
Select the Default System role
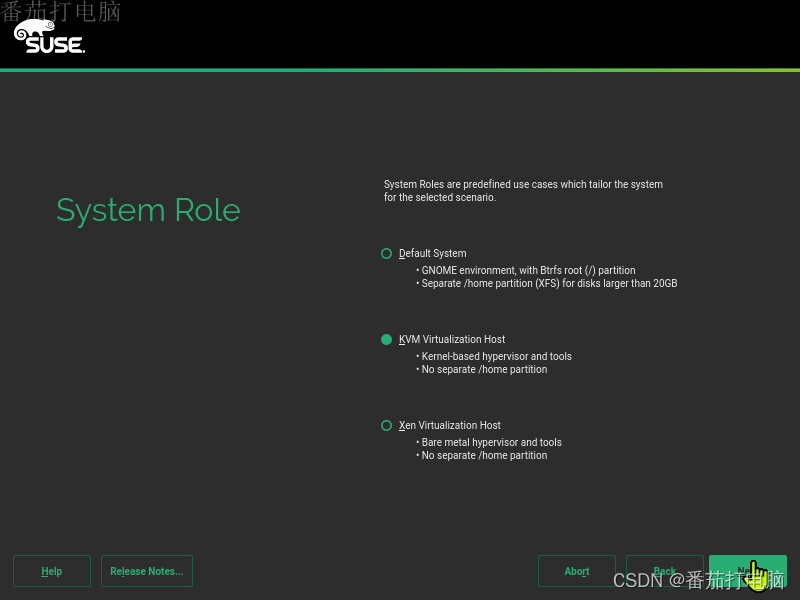point(386,253)
